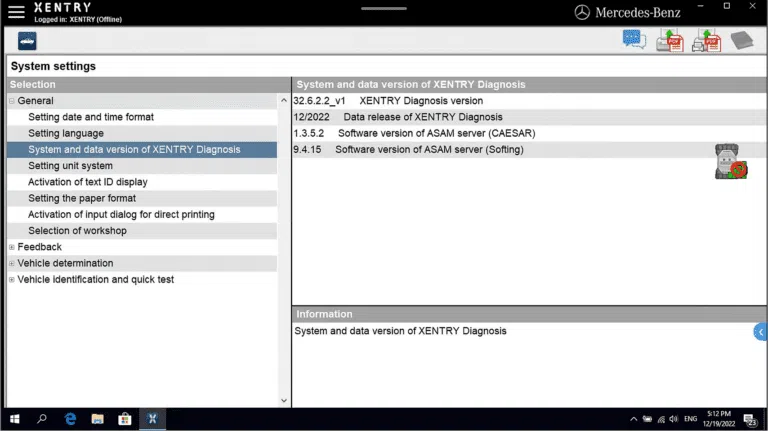Click the print to PDF printer icon
Image resolution: width=768 pixels, height=431 pixels.
click(706, 40)
